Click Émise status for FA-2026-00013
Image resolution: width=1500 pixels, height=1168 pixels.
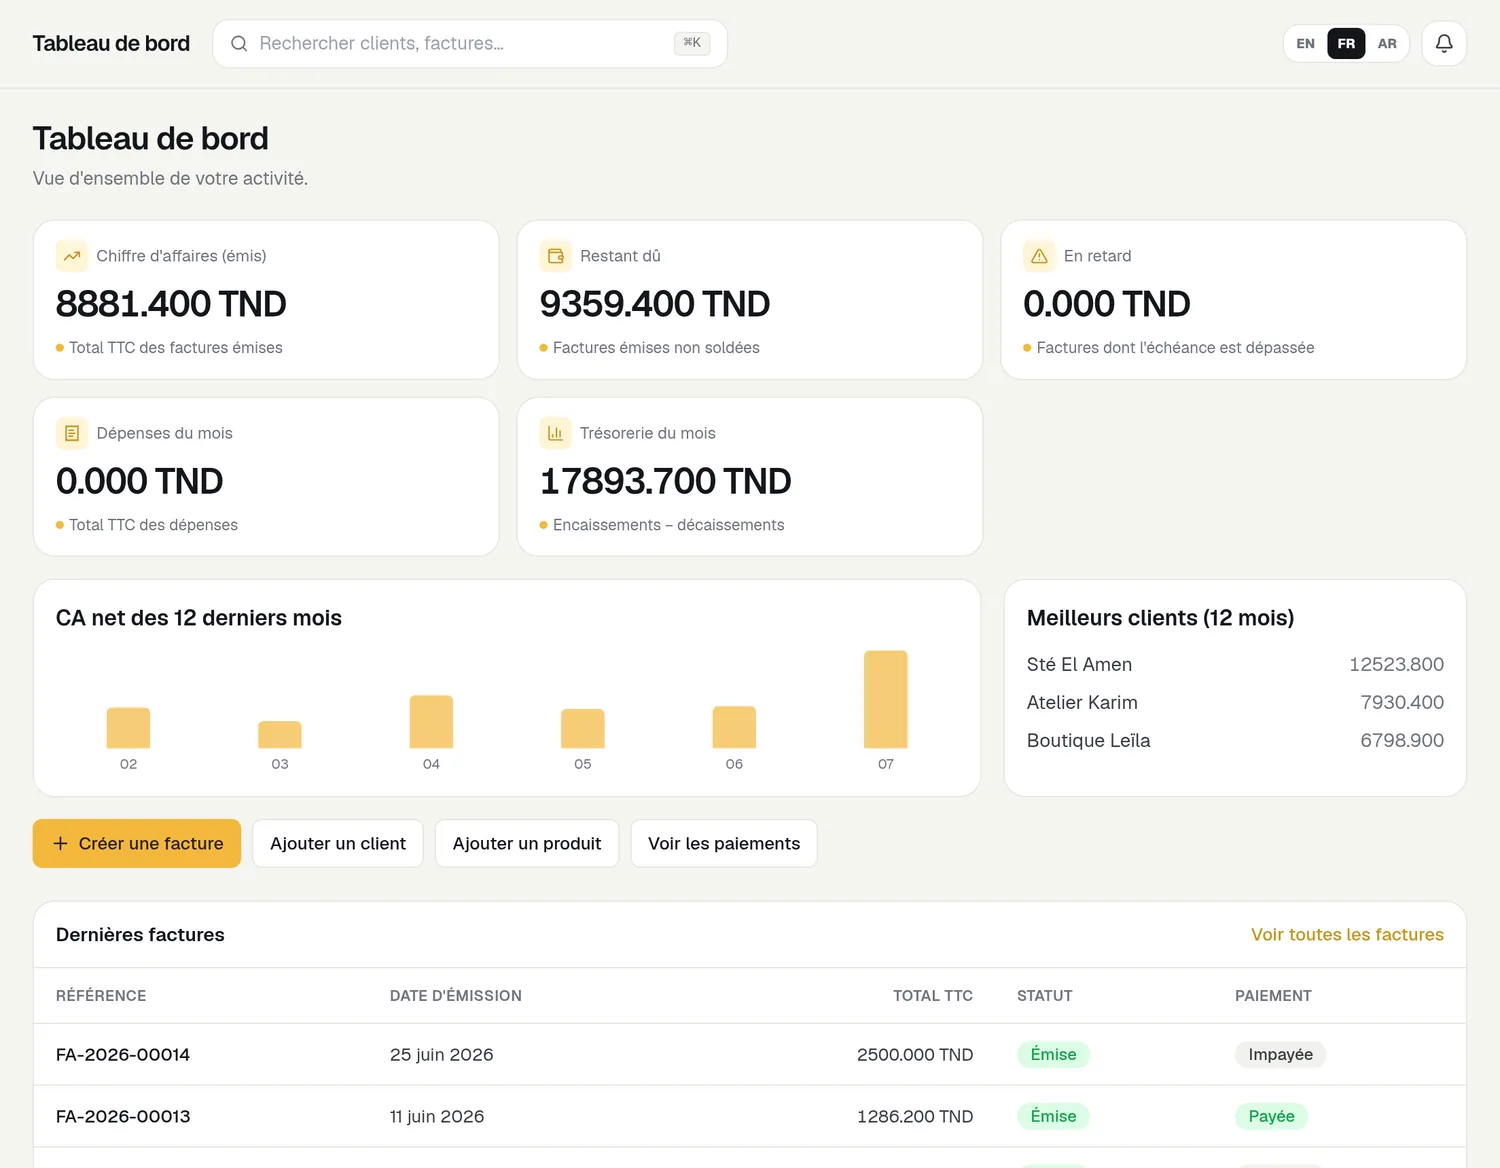1053,1117
